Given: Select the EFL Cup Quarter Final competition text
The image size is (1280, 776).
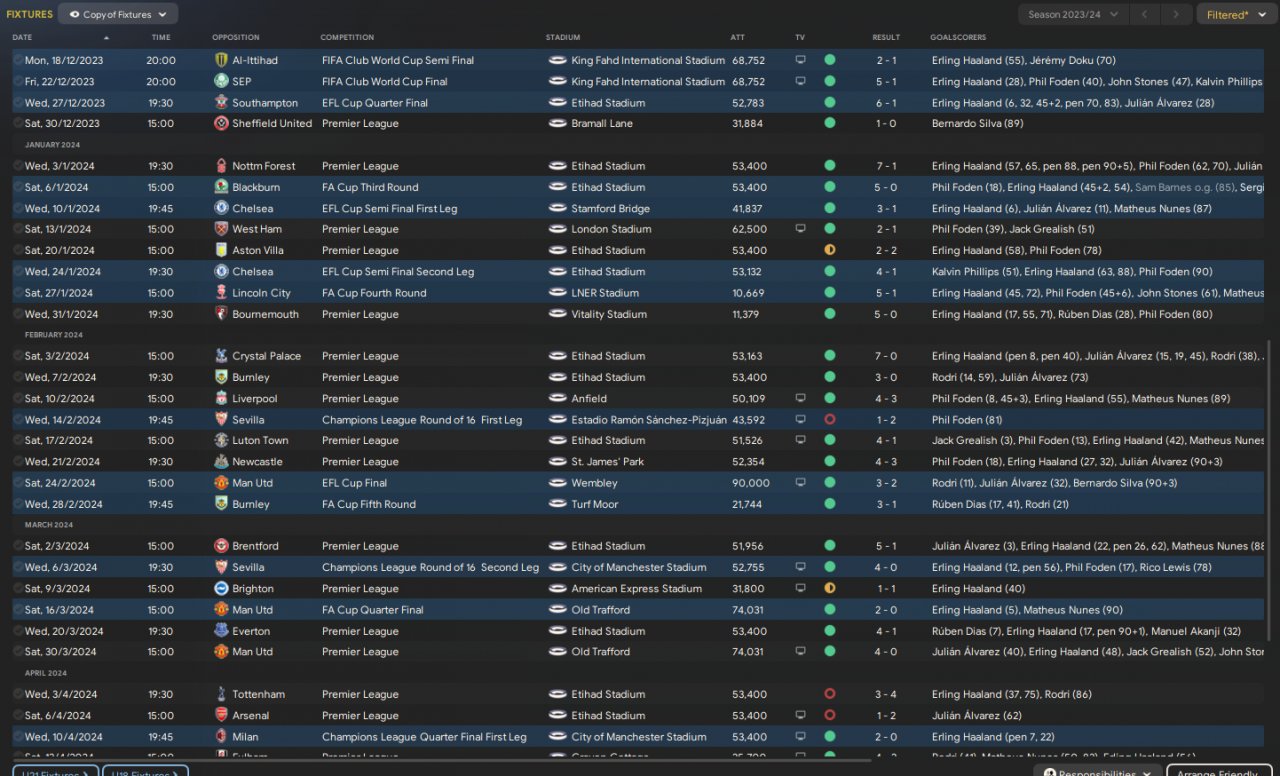Looking at the screenshot, I should (375, 102).
